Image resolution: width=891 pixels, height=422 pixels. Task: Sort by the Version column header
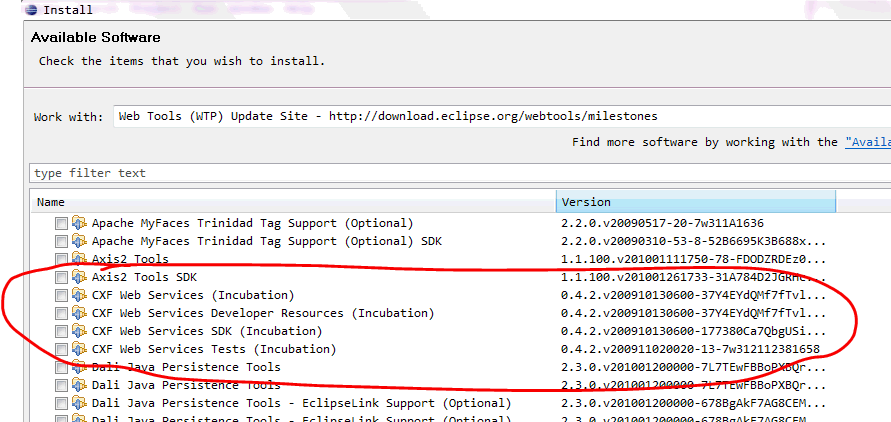pyautogui.click(x=696, y=202)
